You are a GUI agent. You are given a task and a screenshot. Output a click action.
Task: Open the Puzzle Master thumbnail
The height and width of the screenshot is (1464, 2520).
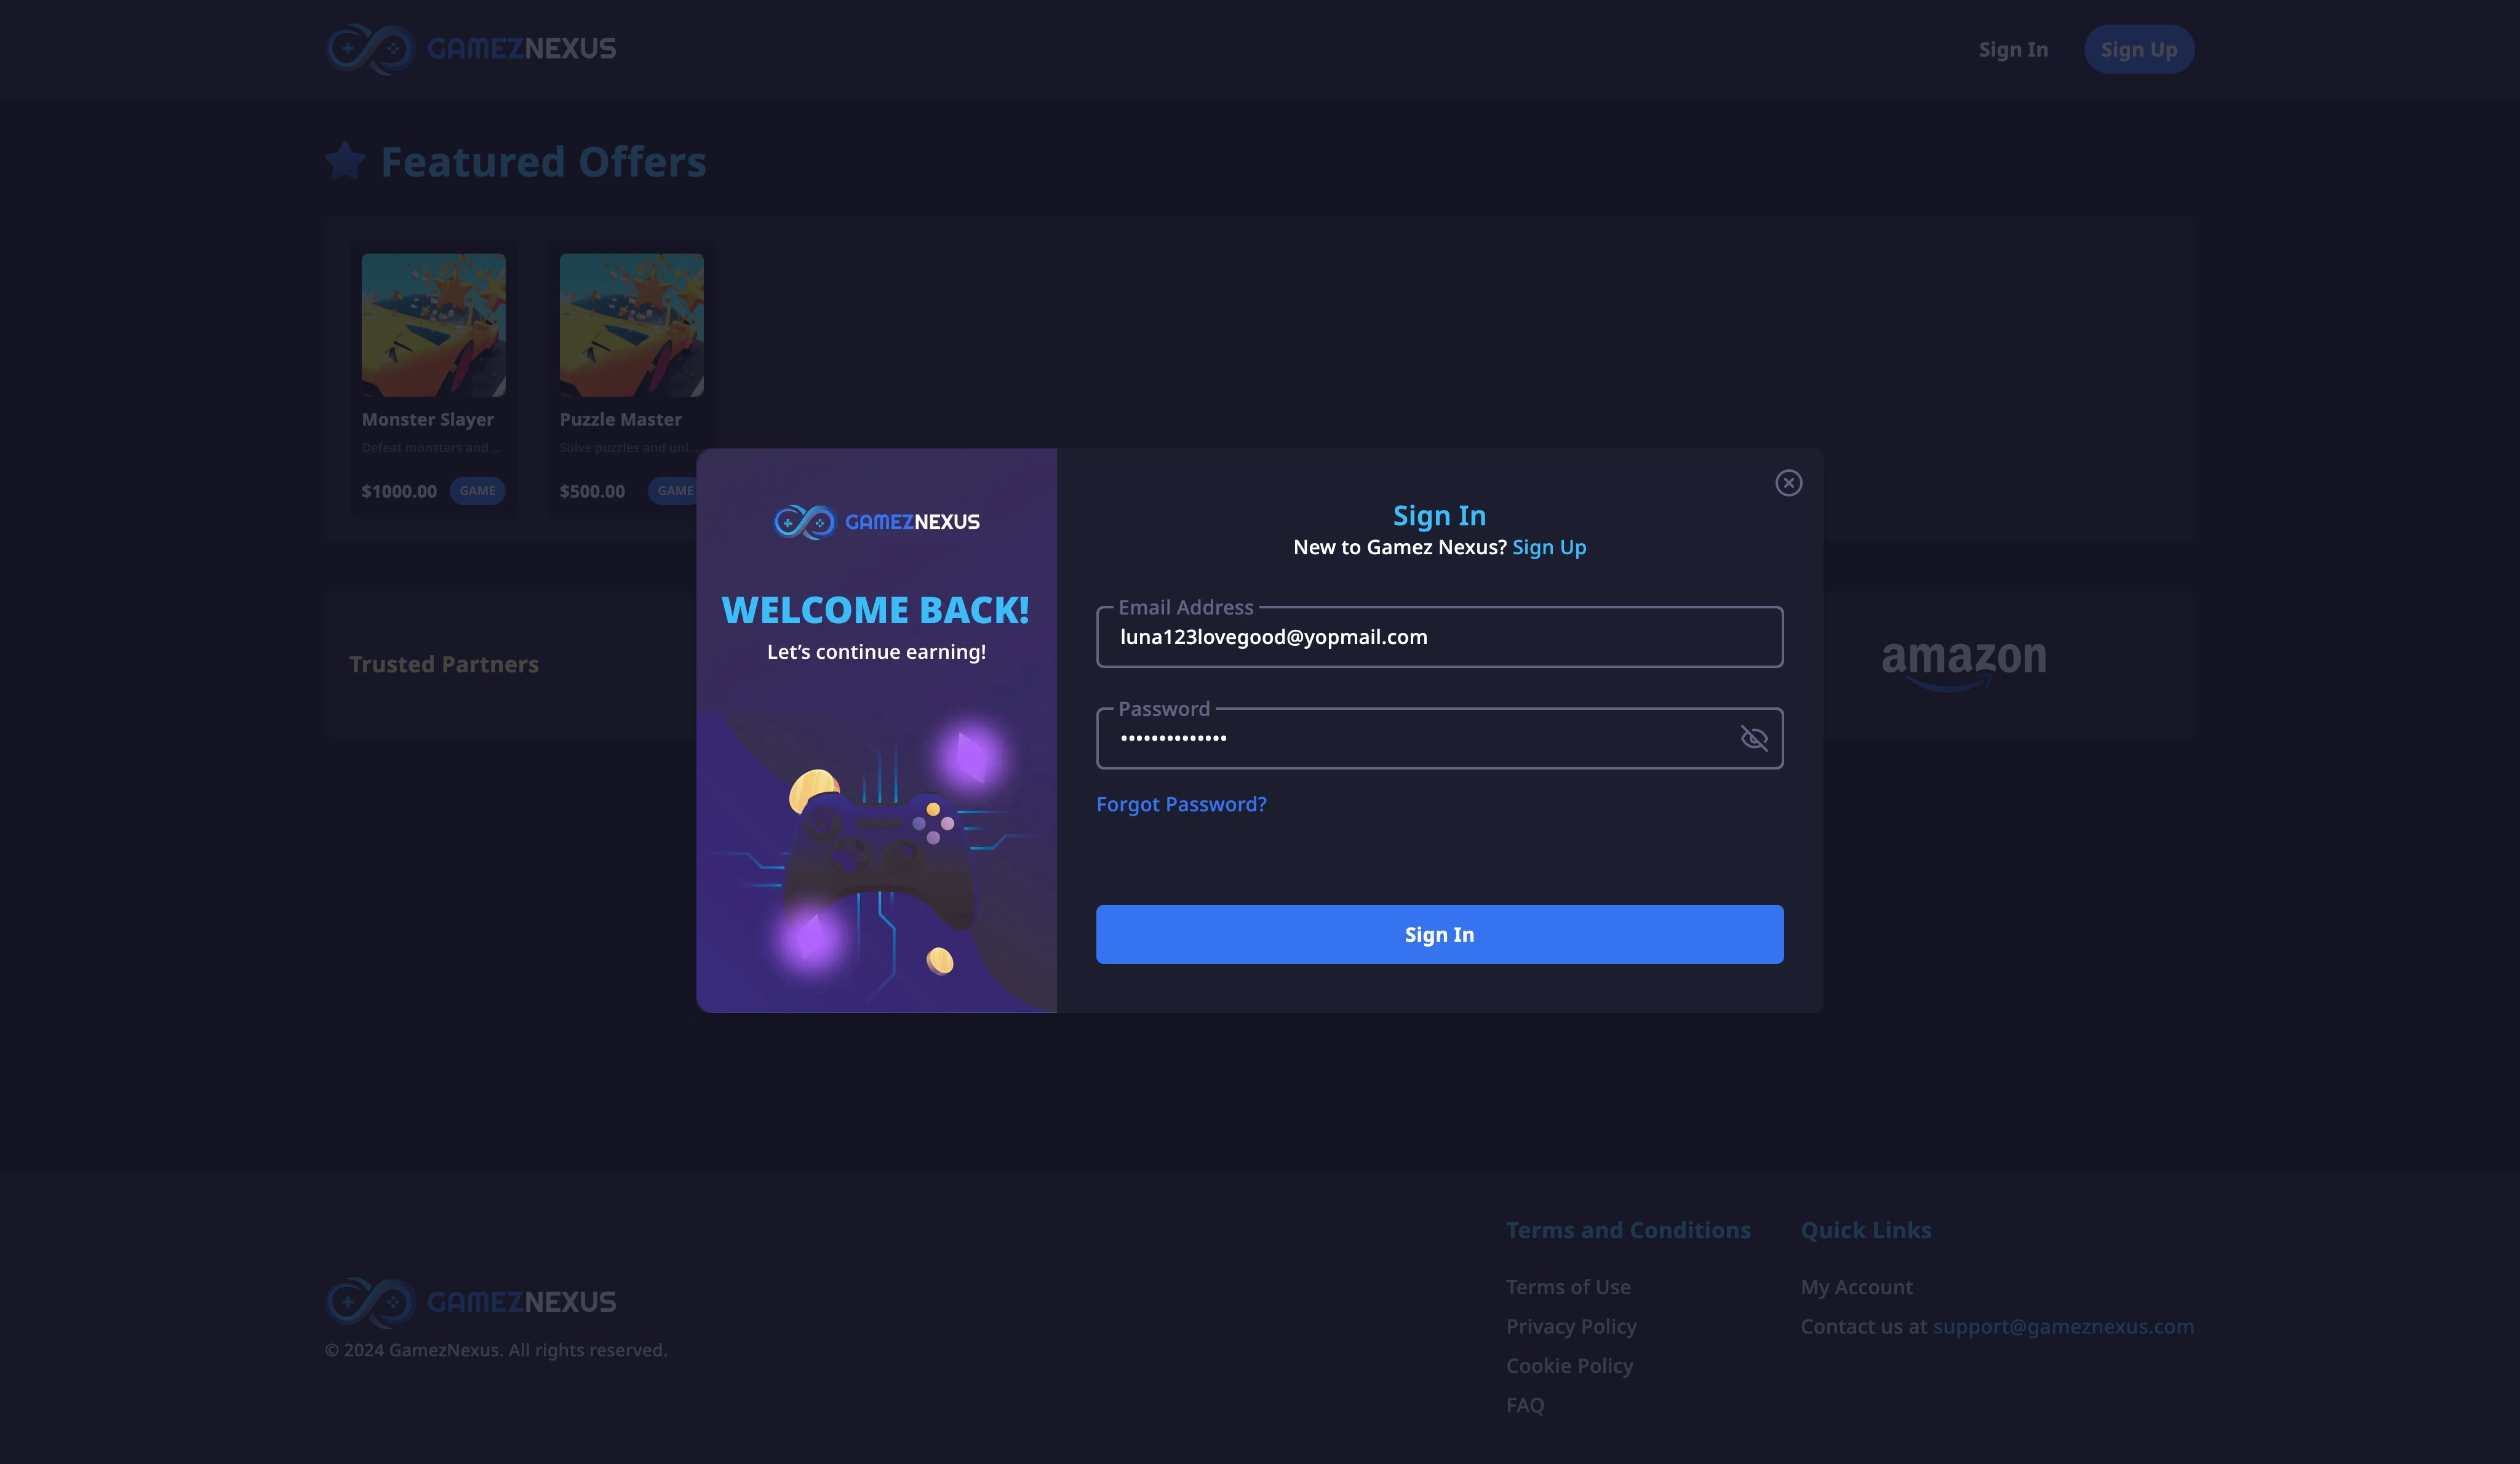(631, 324)
